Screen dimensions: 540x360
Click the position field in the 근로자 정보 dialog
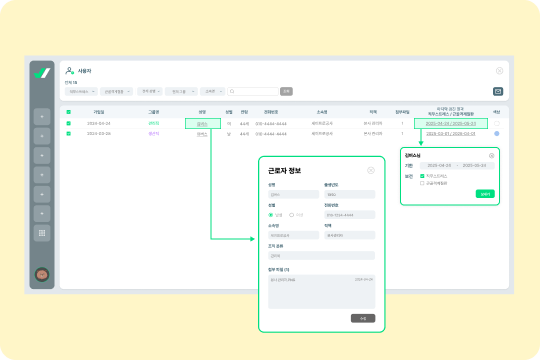click(350, 235)
